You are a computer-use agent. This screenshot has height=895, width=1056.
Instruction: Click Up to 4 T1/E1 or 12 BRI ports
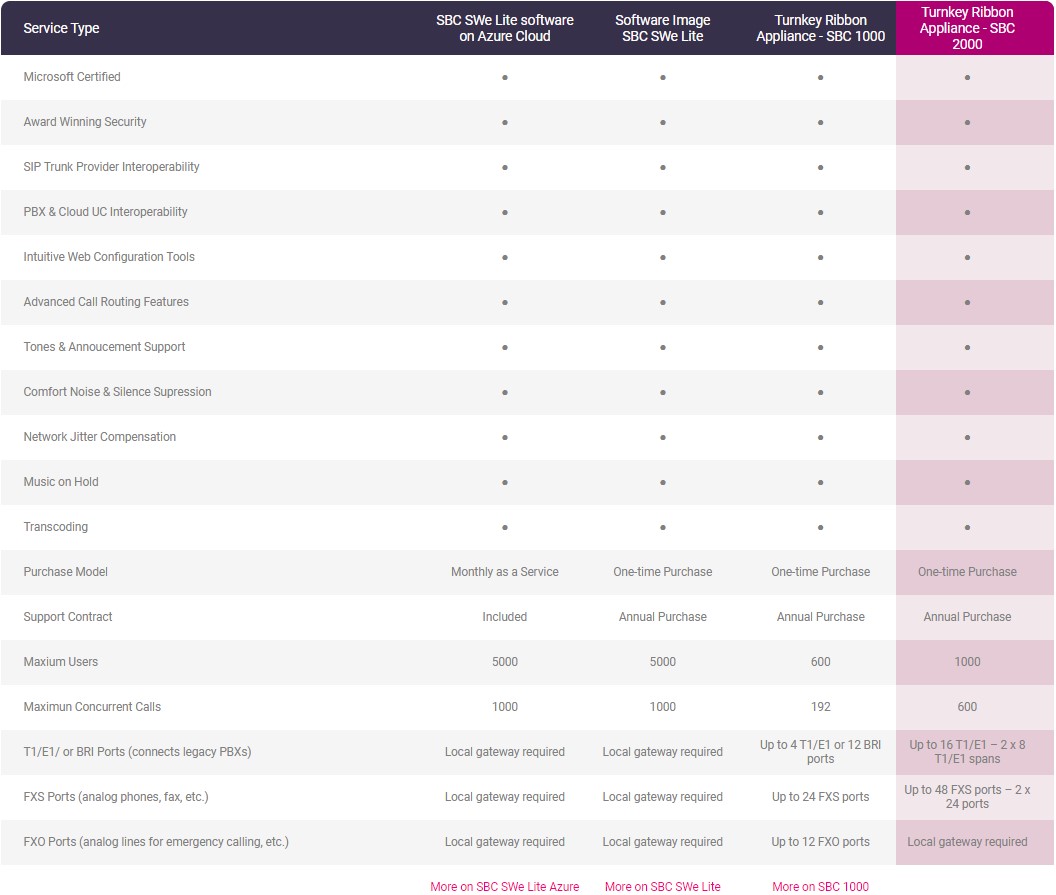pos(820,752)
